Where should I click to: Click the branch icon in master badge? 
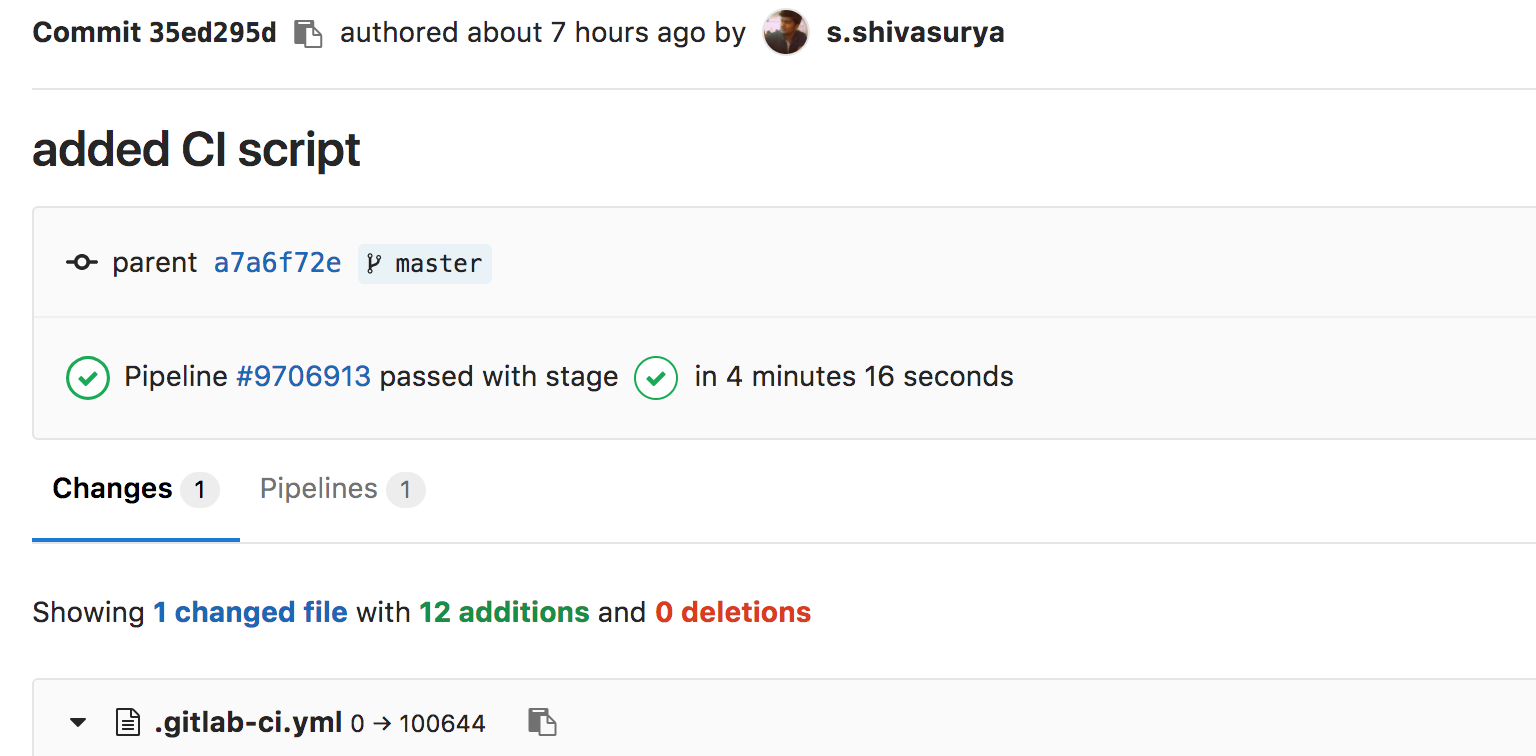[373, 264]
